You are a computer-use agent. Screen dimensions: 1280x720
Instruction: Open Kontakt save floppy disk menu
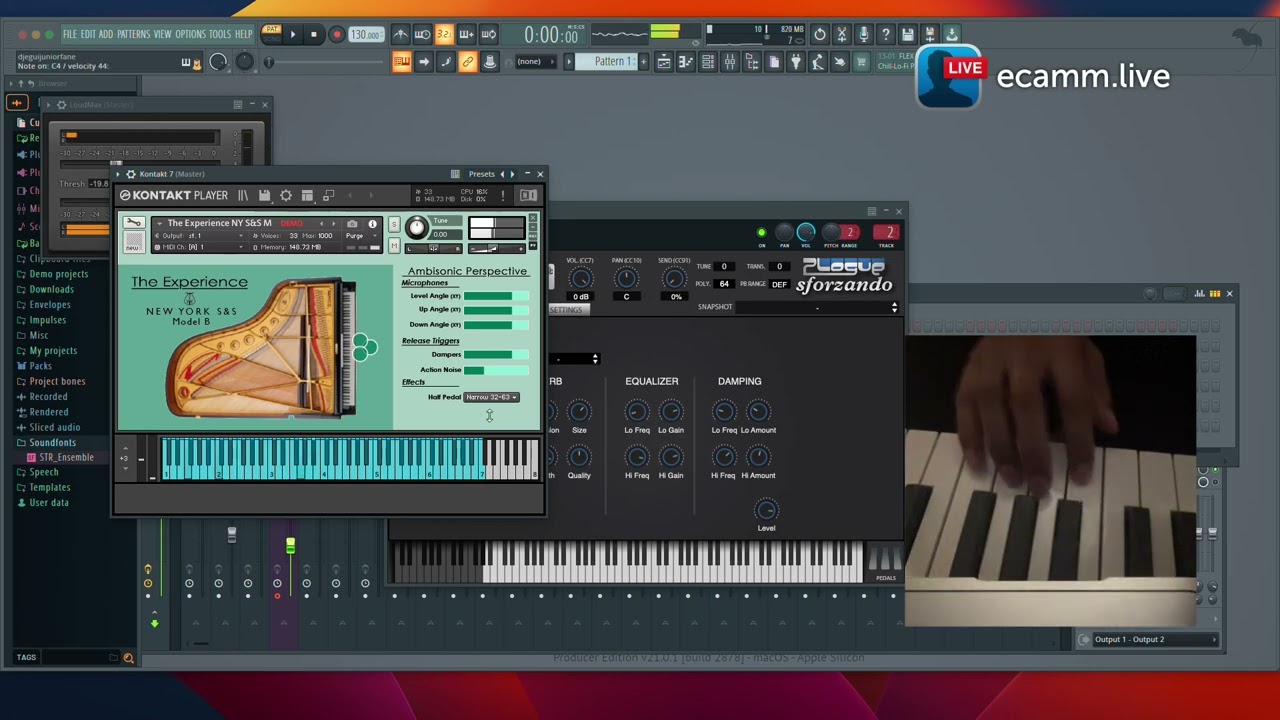[x=264, y=195]
